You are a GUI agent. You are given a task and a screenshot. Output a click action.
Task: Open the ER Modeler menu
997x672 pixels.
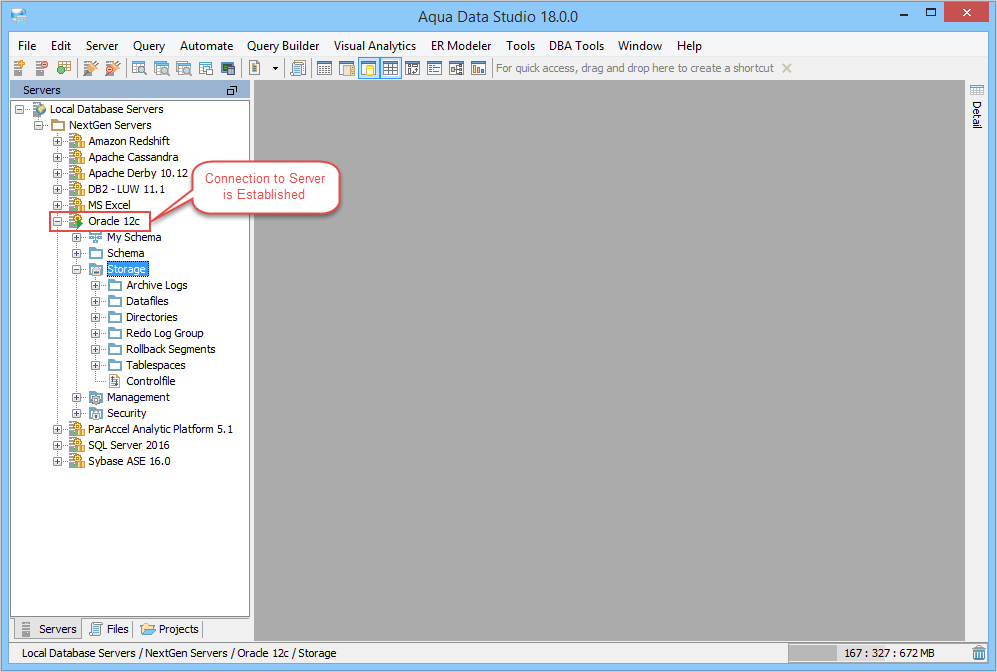point(461,46)
